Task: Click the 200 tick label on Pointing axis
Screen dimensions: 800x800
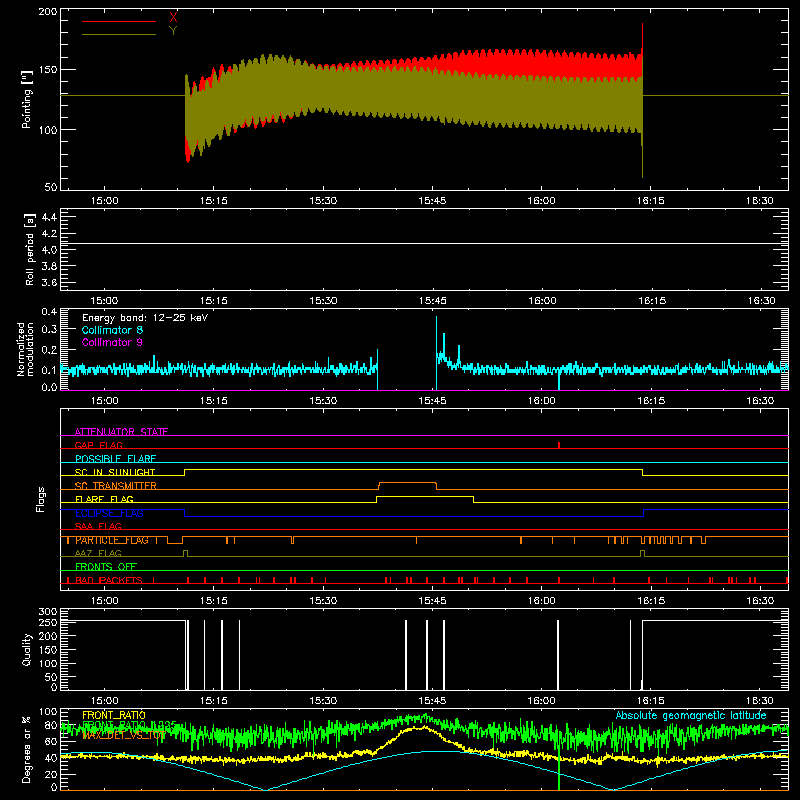Action: click(x=48, y=12)
